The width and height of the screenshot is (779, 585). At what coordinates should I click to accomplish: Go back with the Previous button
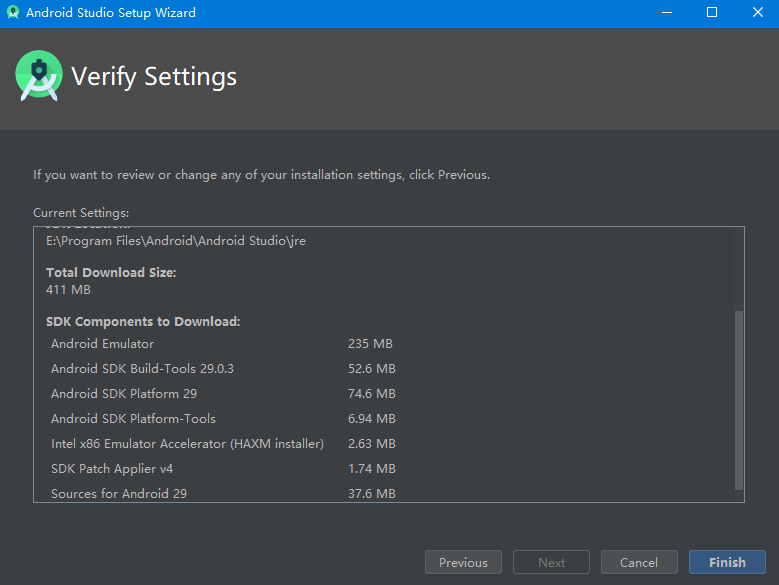point(463,562)
